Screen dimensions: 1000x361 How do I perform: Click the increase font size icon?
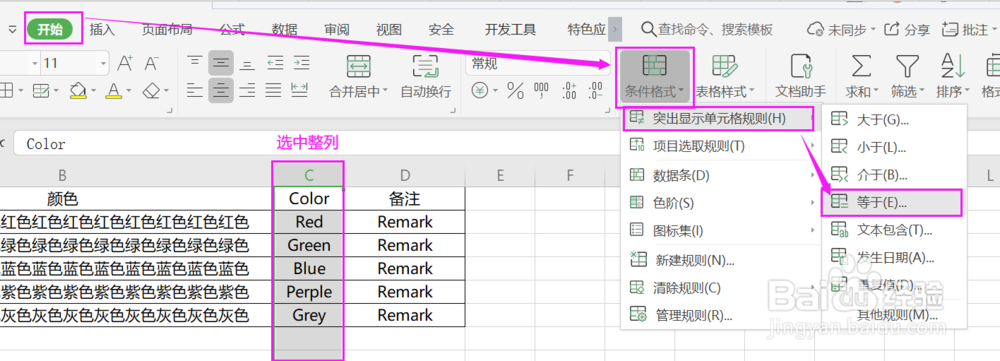[125, 63]
